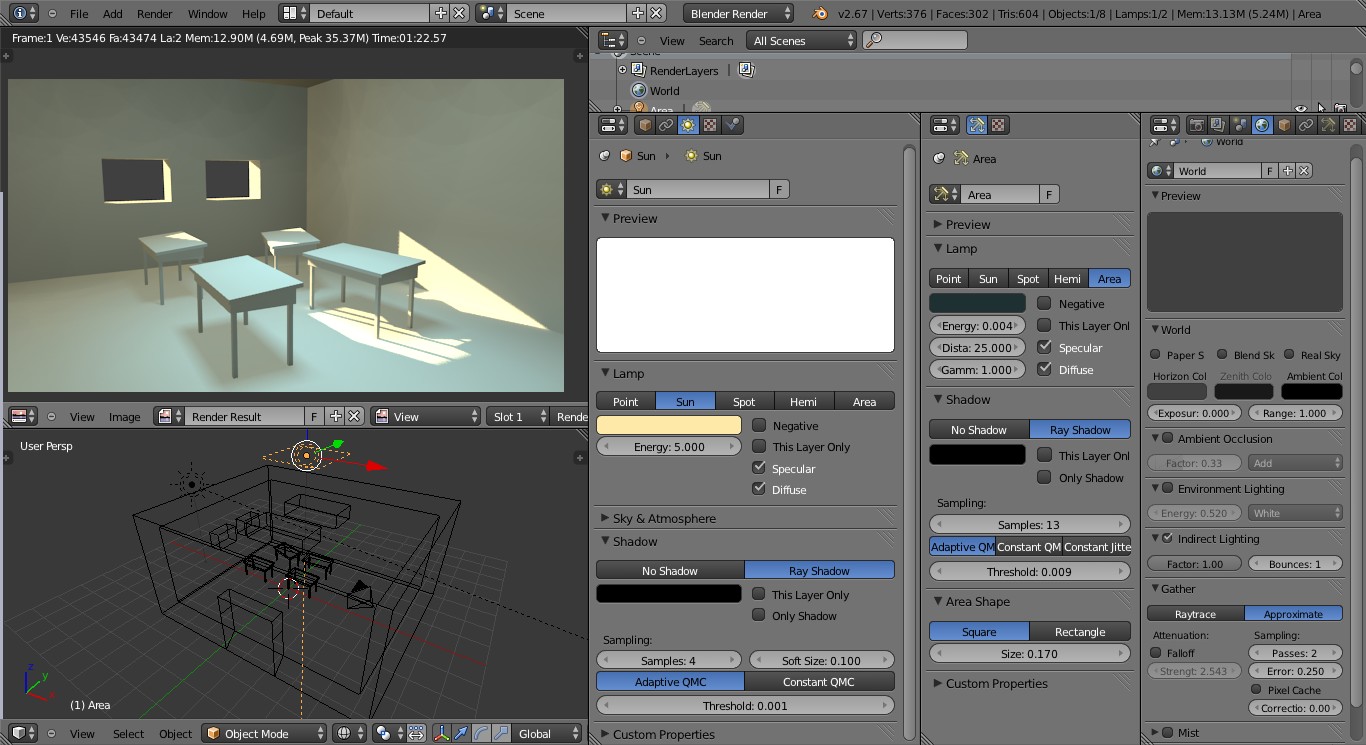Toggle Diffuse checkbox in Area lamp panel
This screenshot has width=1366, height=745.
(x=1044, y=369)
